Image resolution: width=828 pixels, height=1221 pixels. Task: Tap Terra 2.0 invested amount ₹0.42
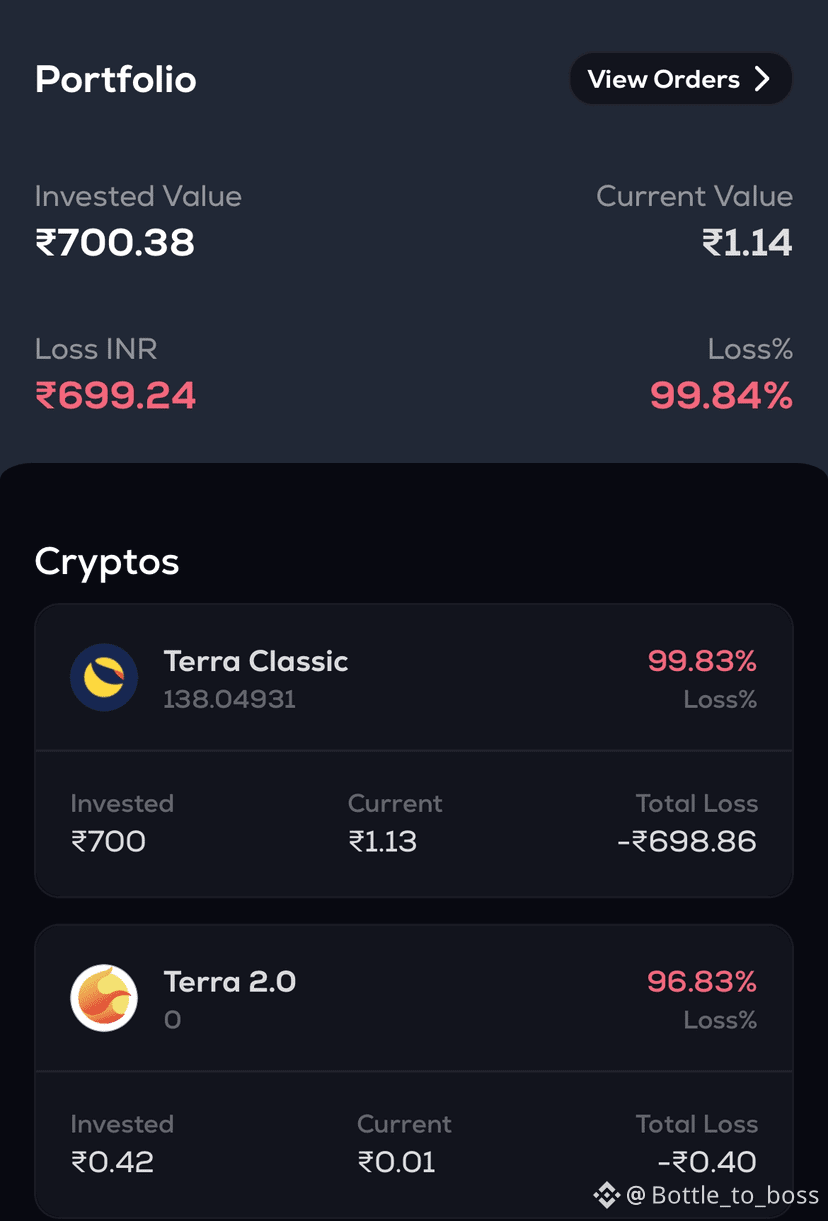tap(112, 1162)
